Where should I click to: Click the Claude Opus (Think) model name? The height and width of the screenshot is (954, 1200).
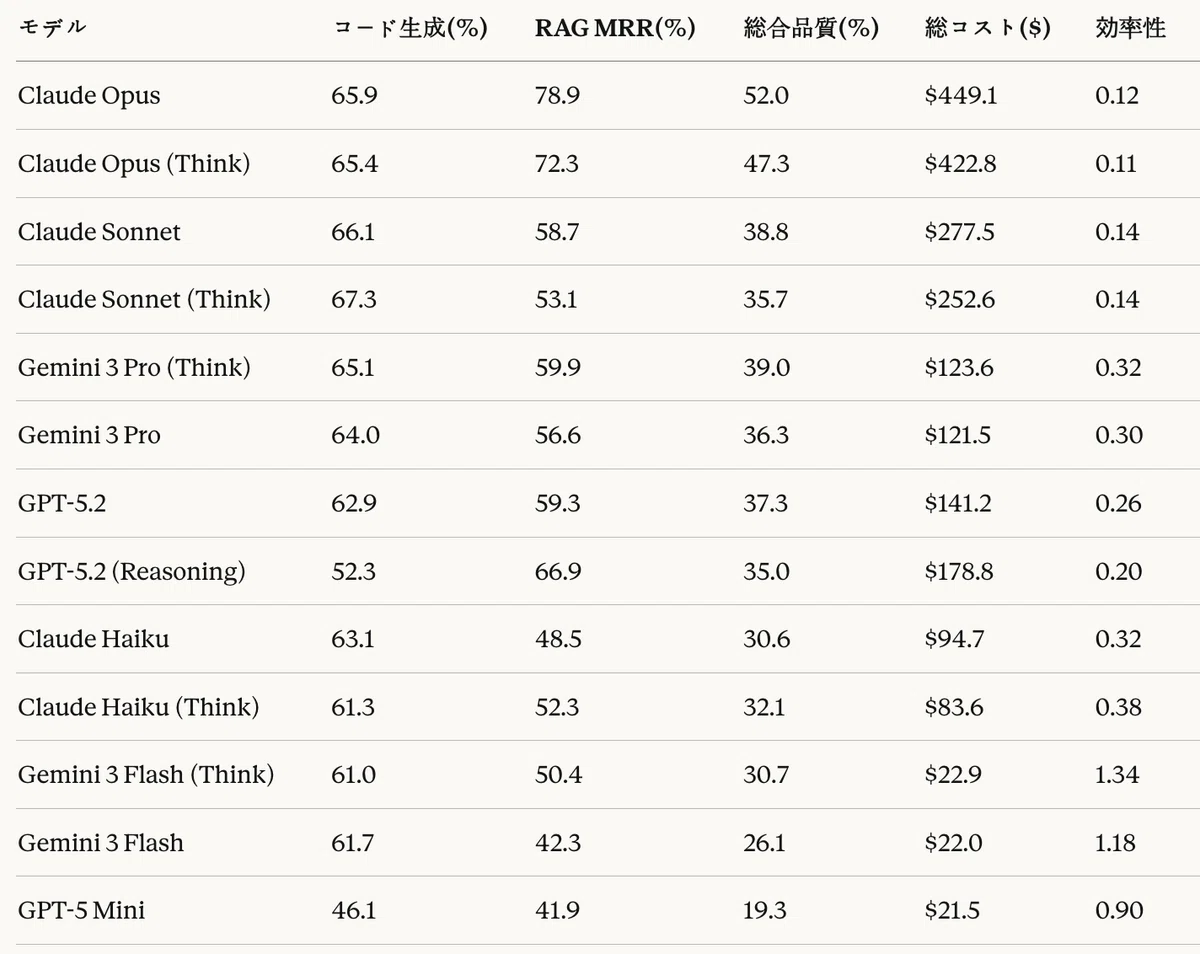[134, 164]
